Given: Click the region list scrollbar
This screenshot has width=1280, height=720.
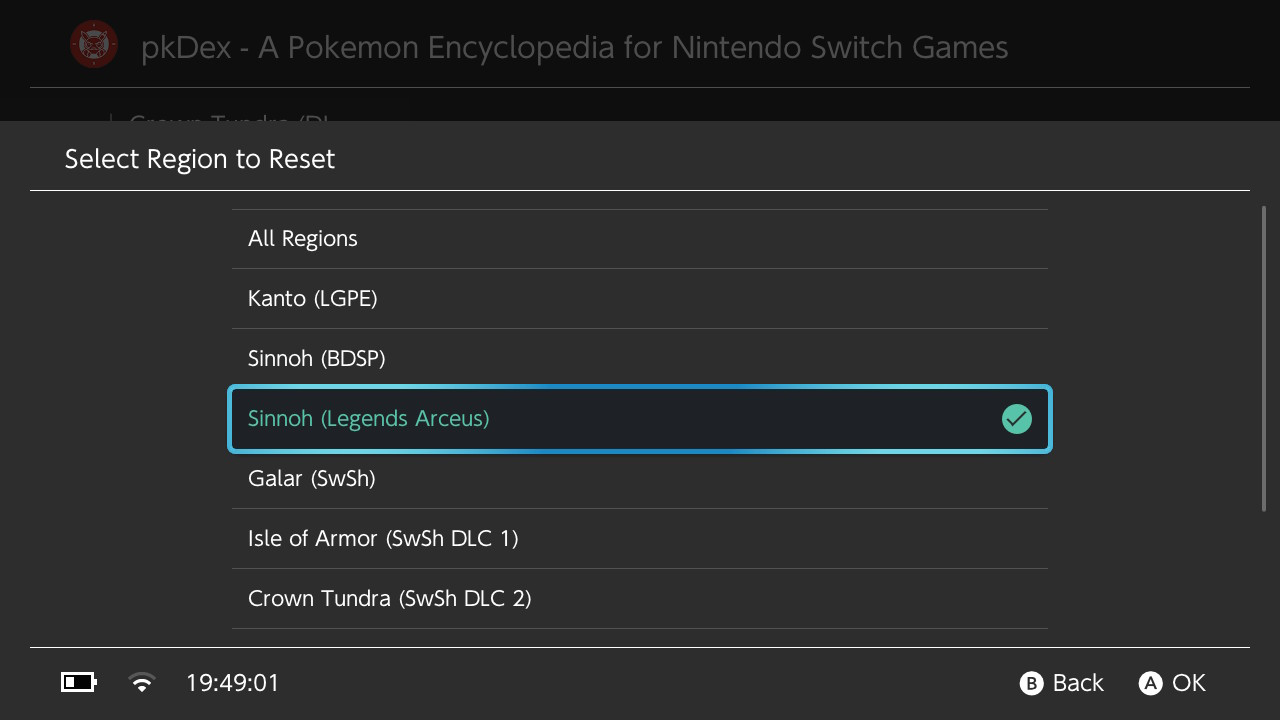Looking at the screenshot, I should [1264, 358].
